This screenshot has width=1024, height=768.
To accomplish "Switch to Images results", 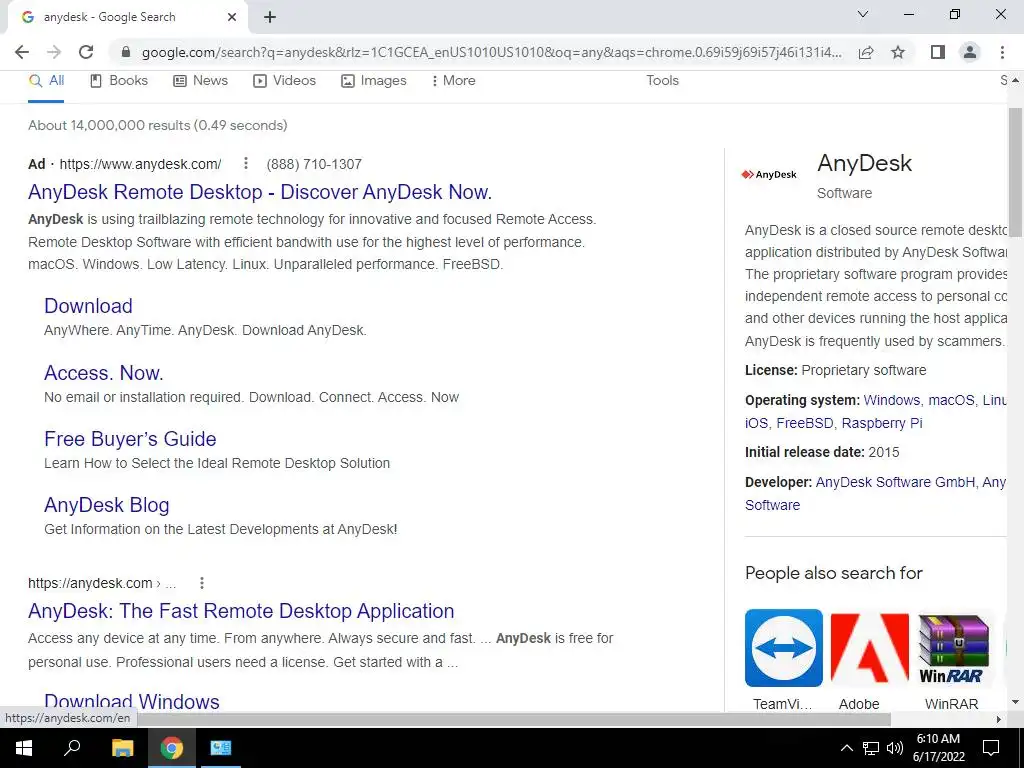I will tap(374, 80).
